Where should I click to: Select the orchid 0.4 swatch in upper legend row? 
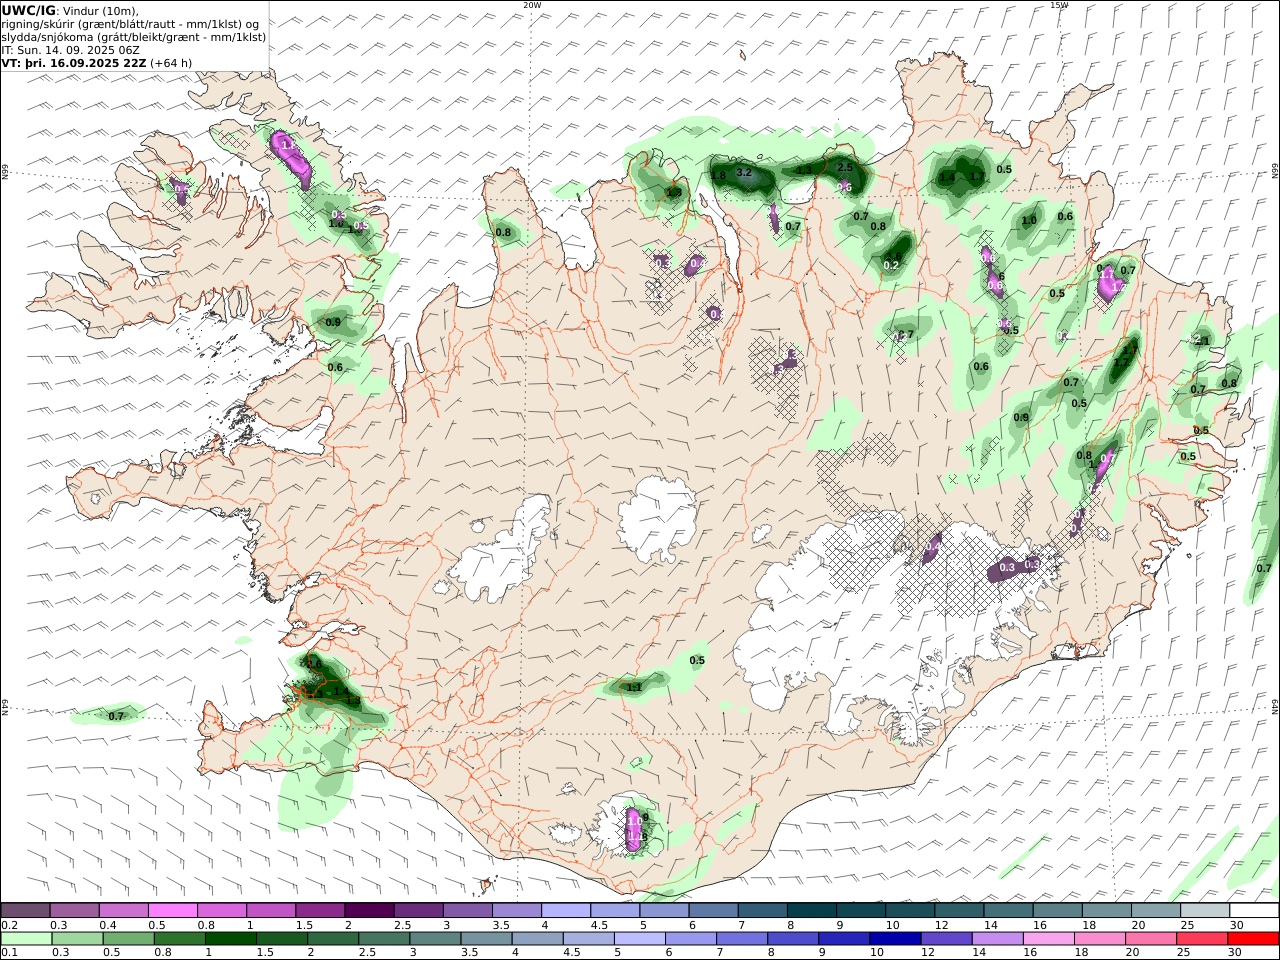point(124,911)
